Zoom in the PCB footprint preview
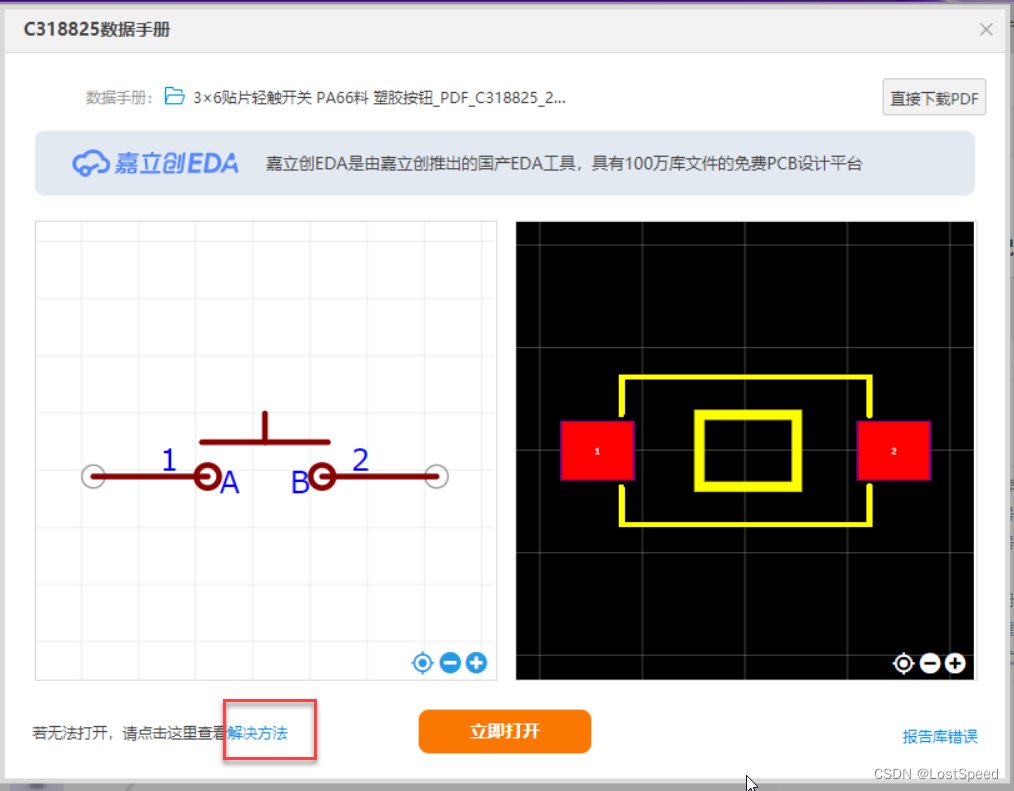Image resolution: width=1014 pixels, height=791 pixels. coord(955,664)
